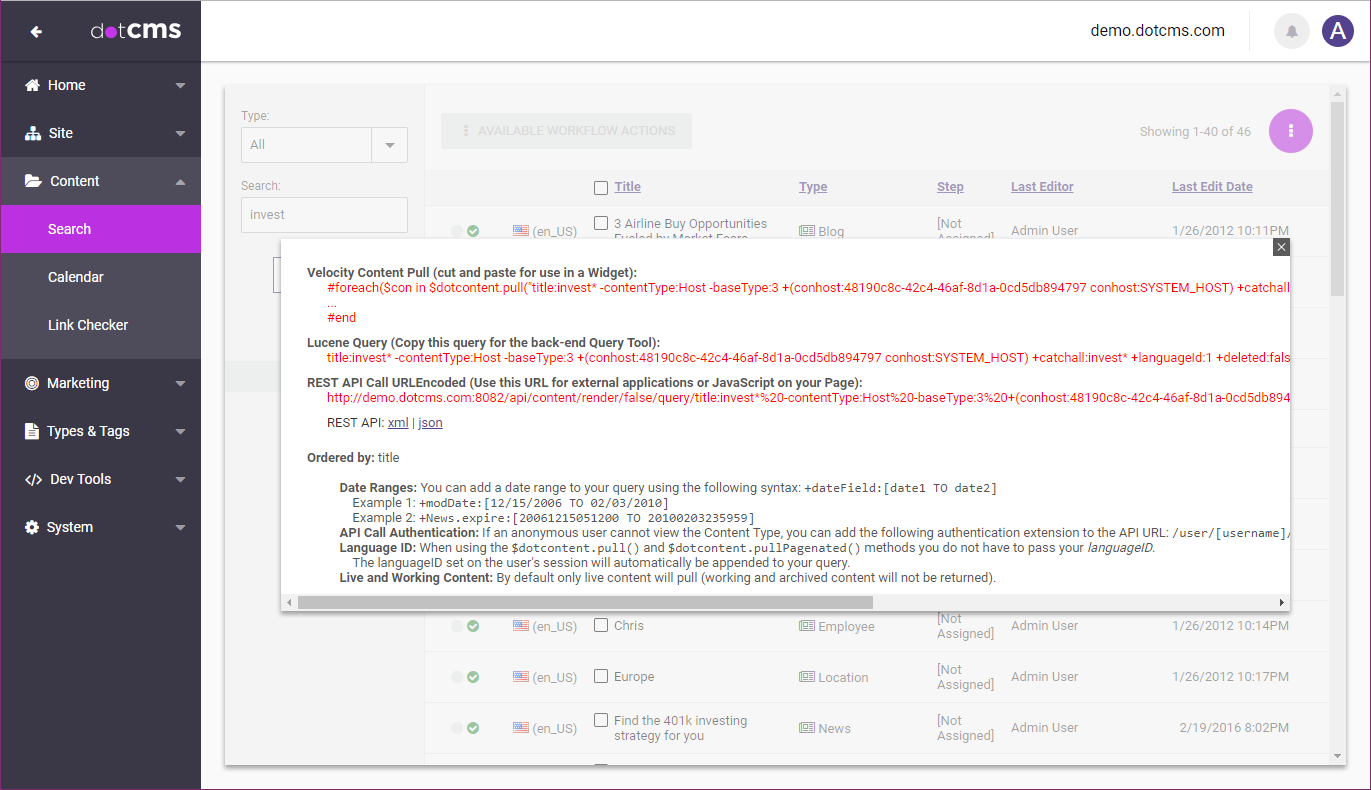Image resolution: width=1371 pixels, height=790 pixels.
Task: Click the Location content type icon
Action: [806, 677]
